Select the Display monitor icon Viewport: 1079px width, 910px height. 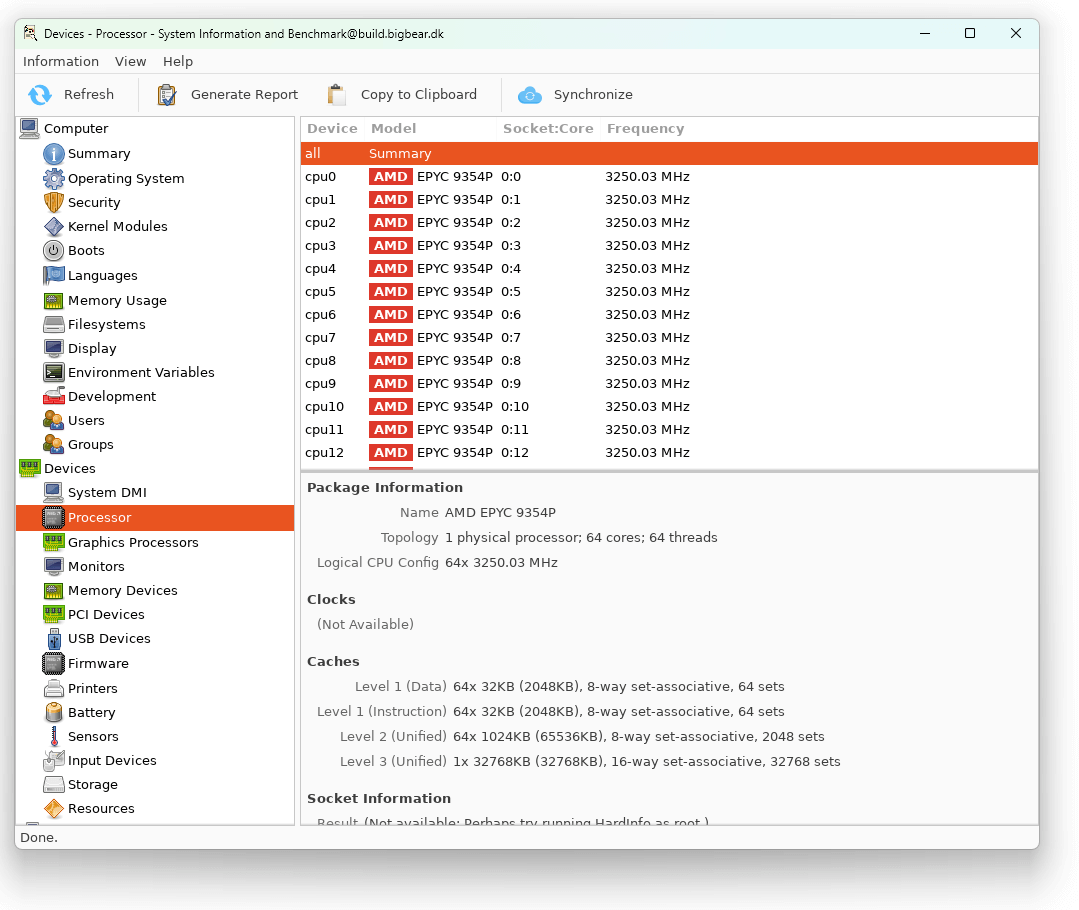pyautogui.click(x=54, y=348)
